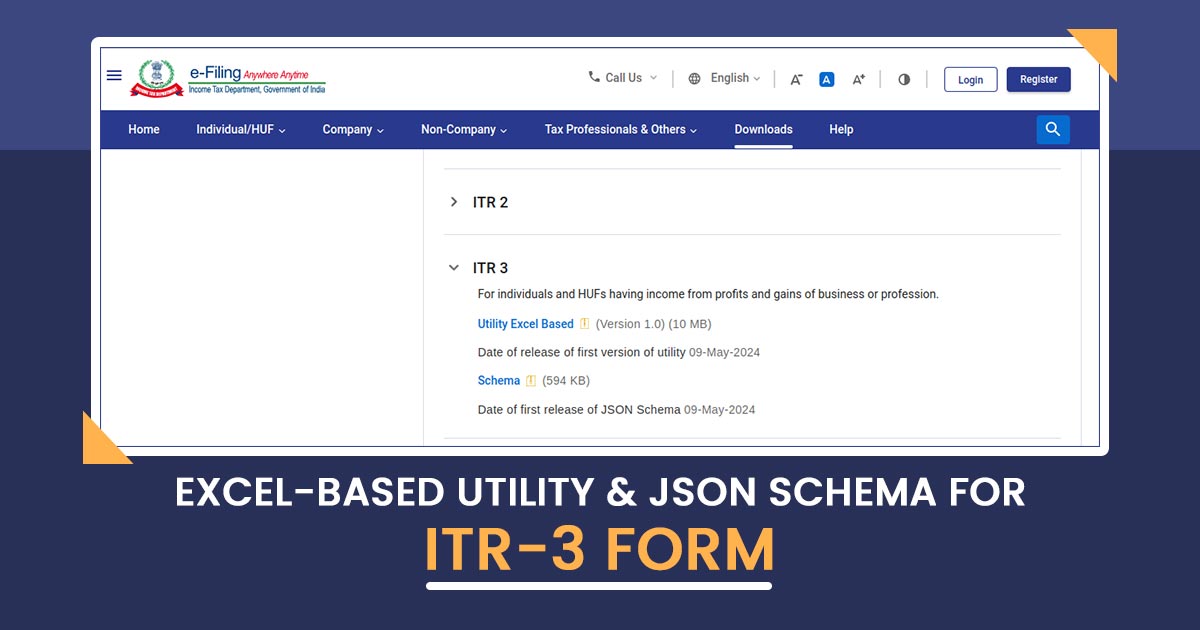Select Home in the navigation bar

(x=143, y=129)
